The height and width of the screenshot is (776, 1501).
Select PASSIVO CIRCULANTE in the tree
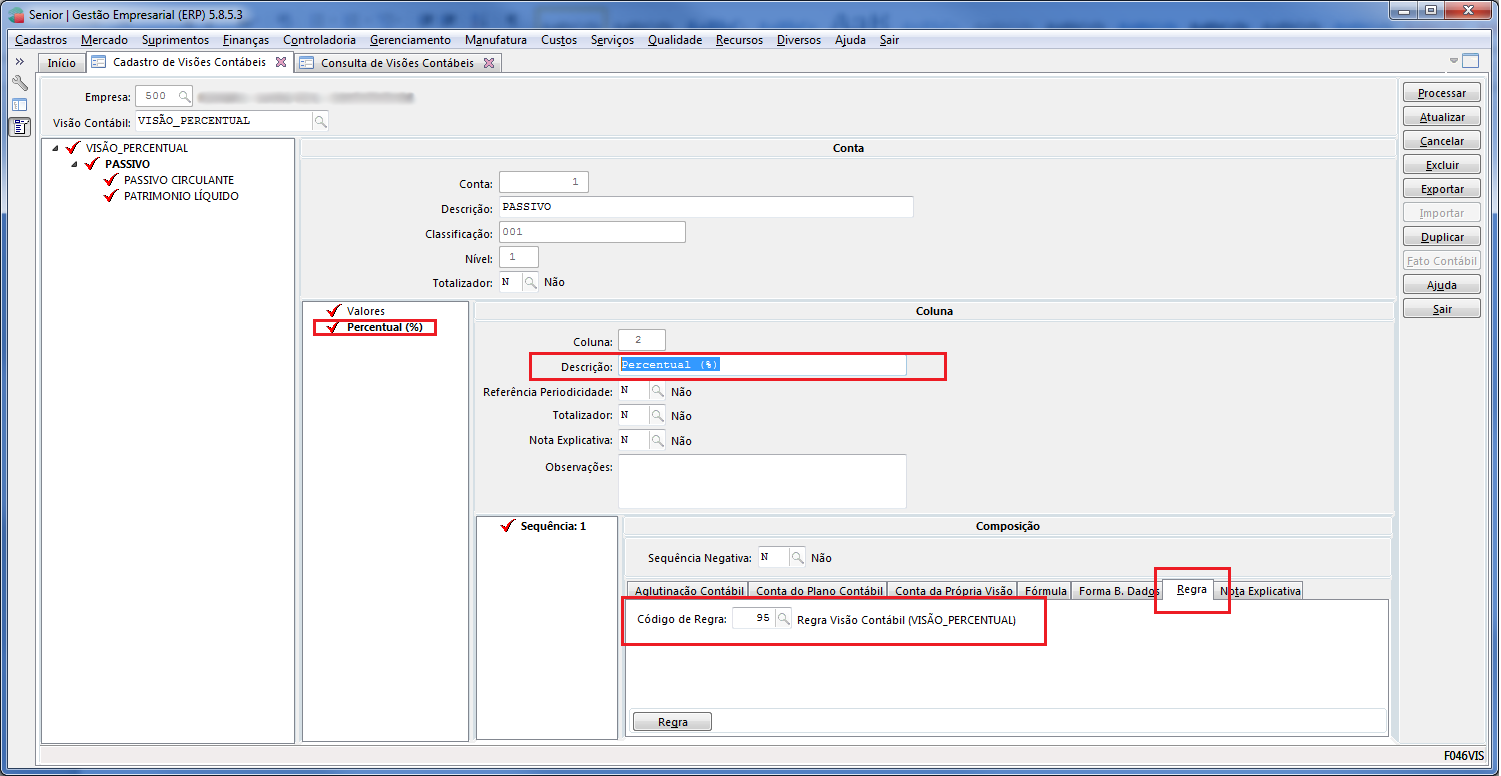coord(179,180)
